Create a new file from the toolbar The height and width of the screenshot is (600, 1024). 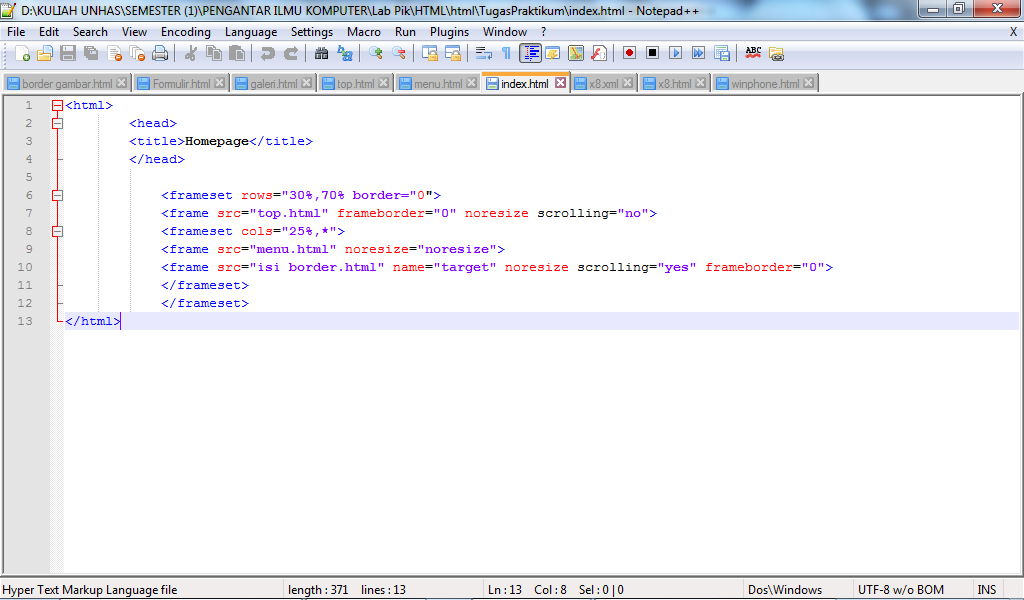(x=22, y=54)
